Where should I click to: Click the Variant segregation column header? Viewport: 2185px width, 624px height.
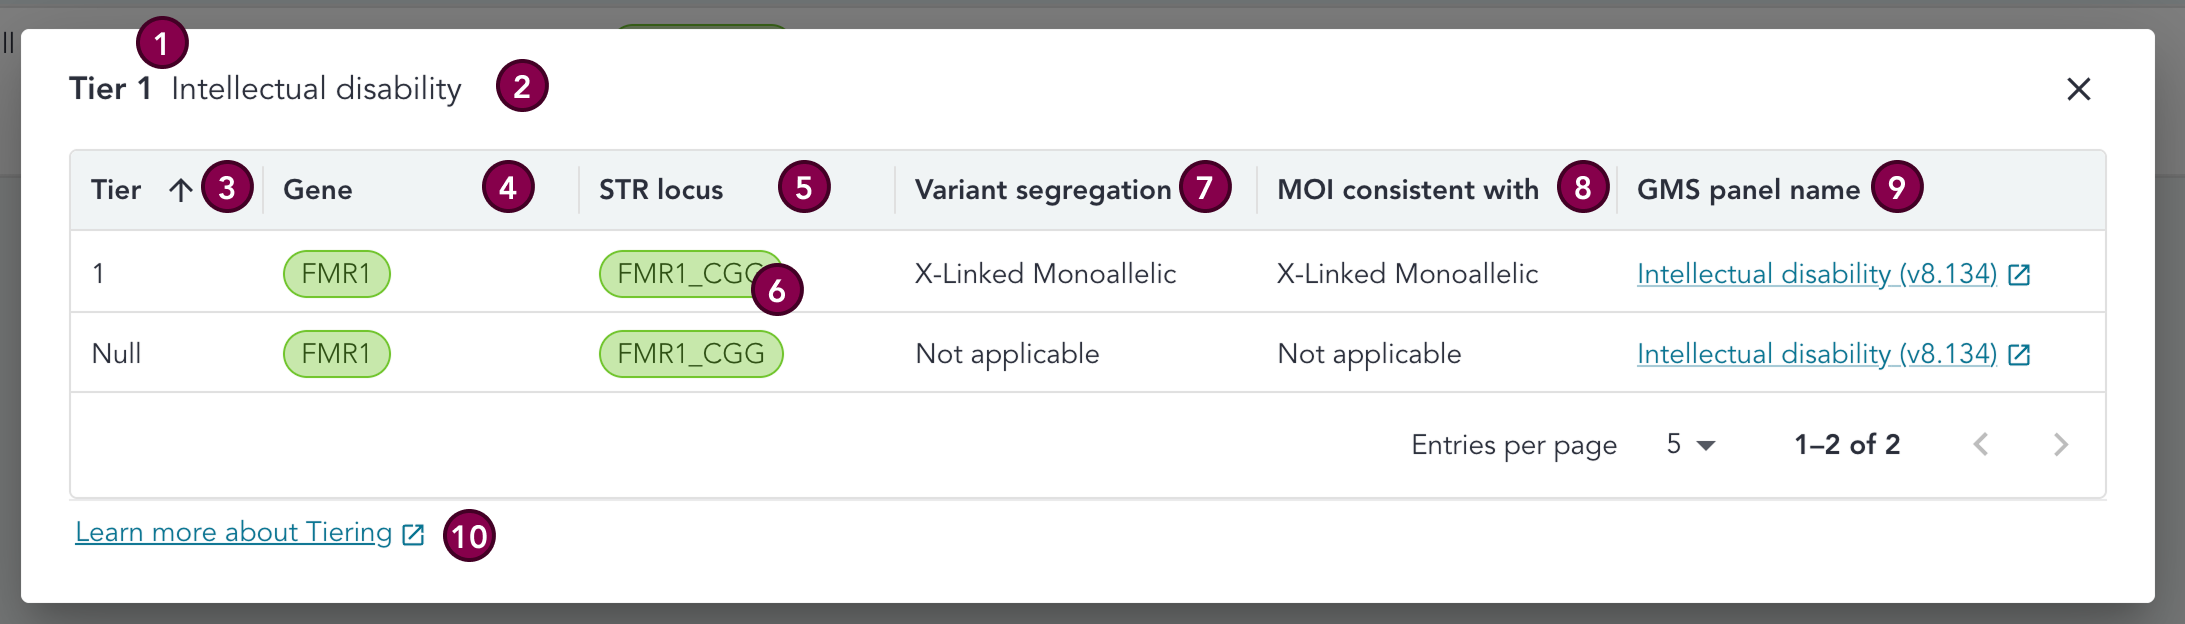(x=1042, y=190)
